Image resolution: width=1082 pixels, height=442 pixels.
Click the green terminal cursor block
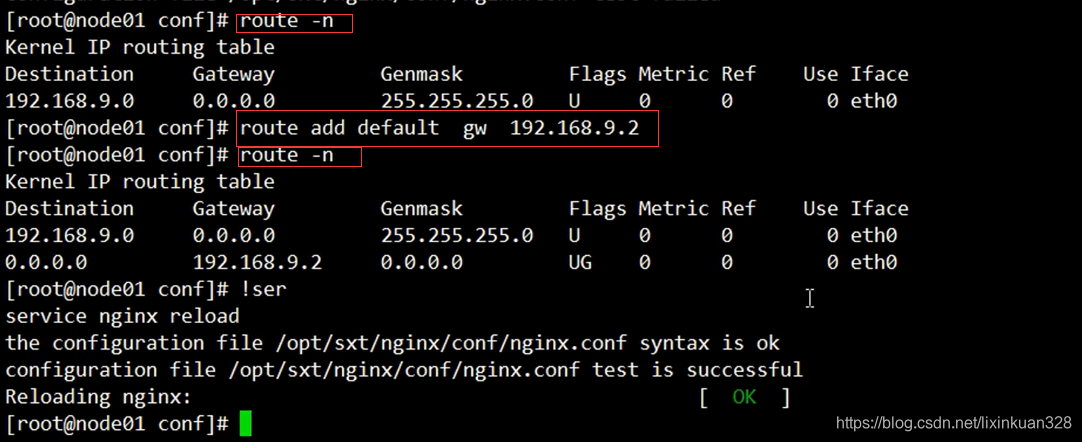(x=246, y=423)
